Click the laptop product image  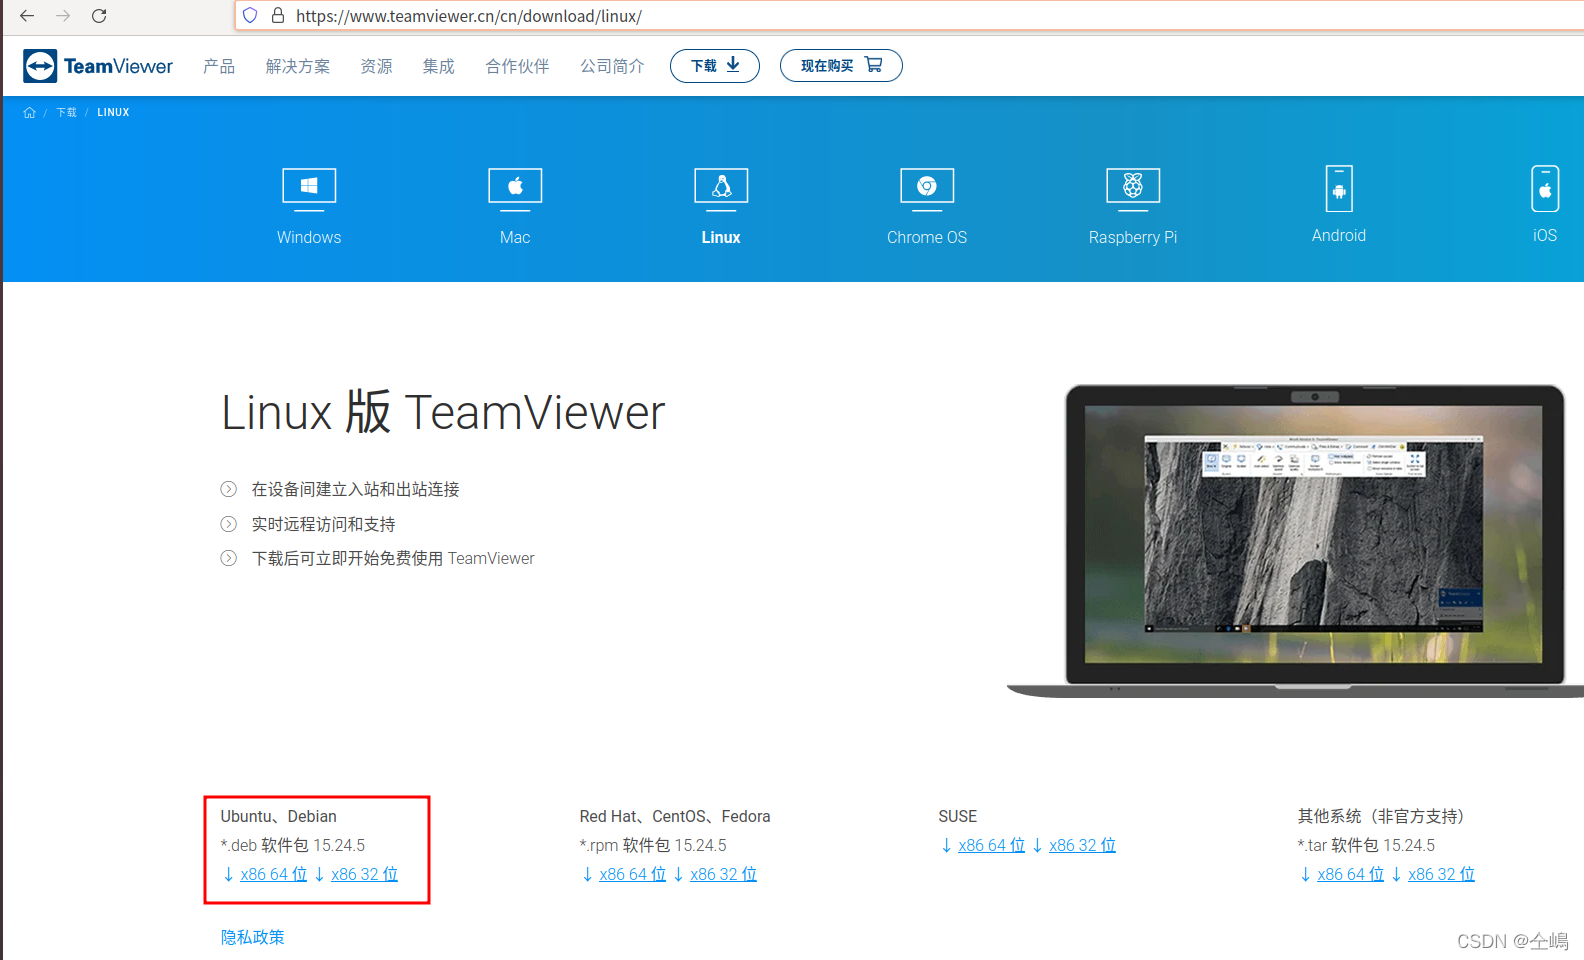point(1296,541)
